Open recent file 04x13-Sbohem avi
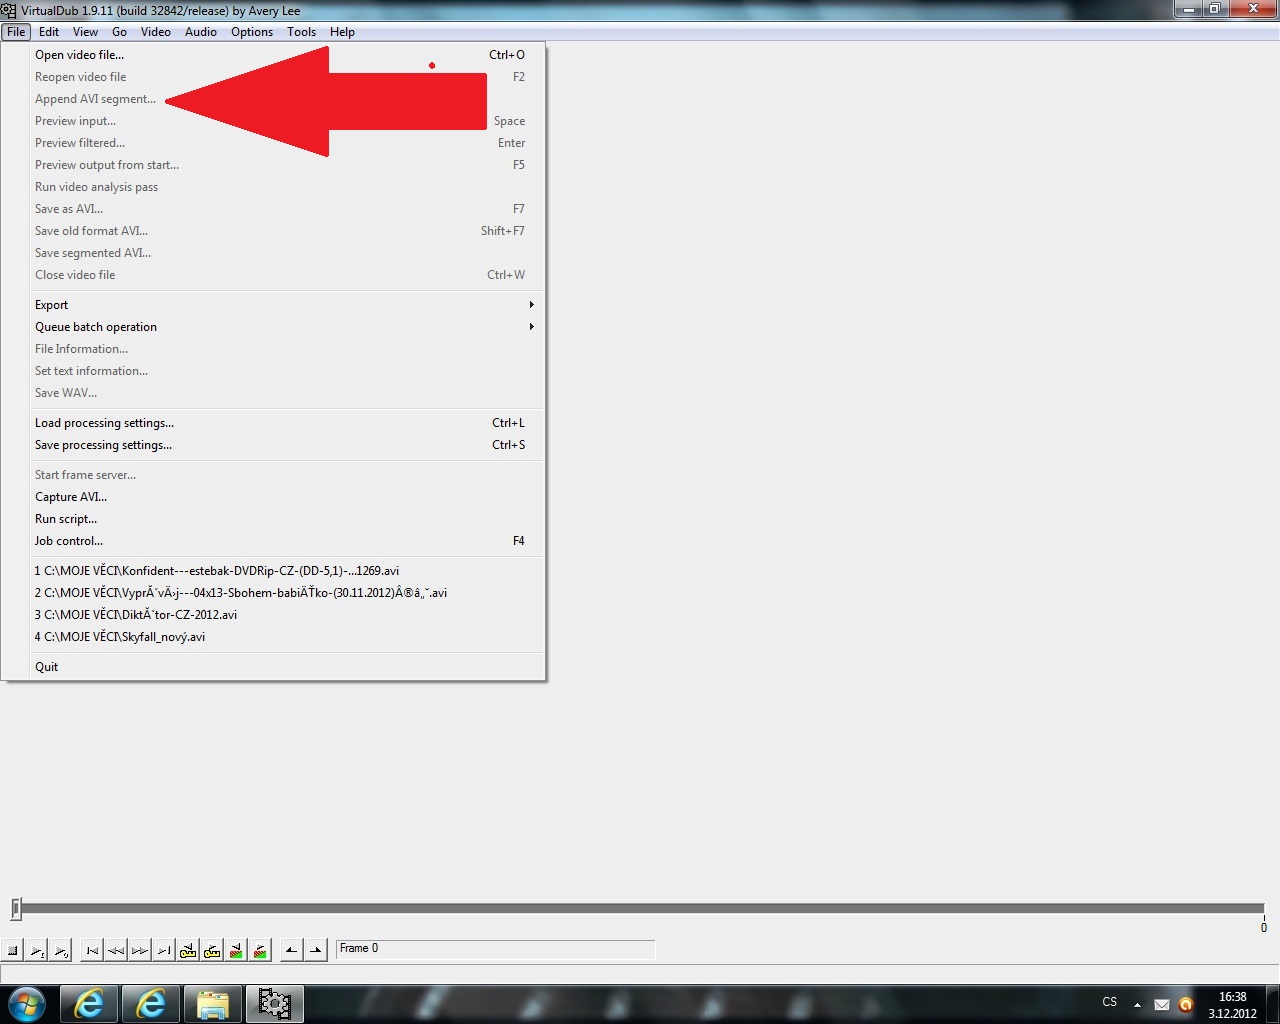 point(274,593)
